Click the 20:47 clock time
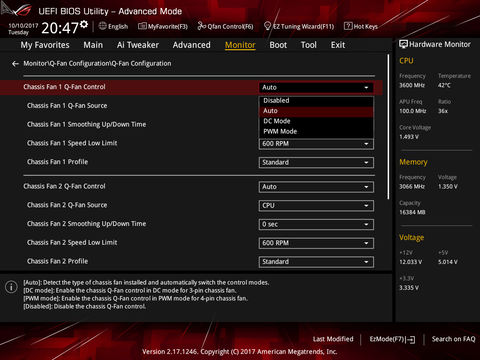 [x=60, y=28]
